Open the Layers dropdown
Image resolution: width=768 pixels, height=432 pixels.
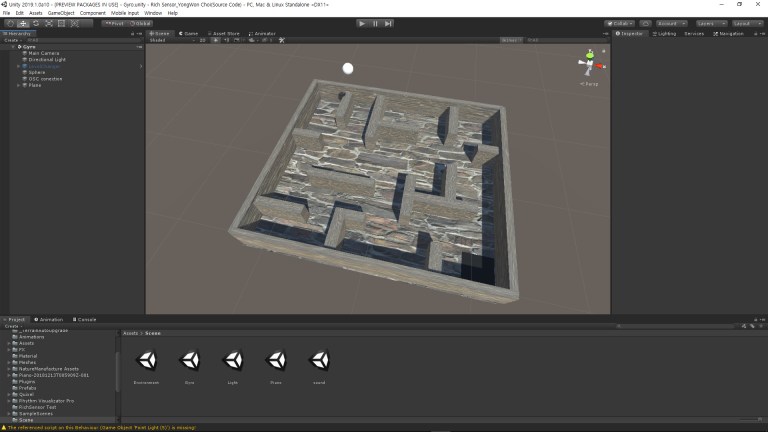point(711,23)
